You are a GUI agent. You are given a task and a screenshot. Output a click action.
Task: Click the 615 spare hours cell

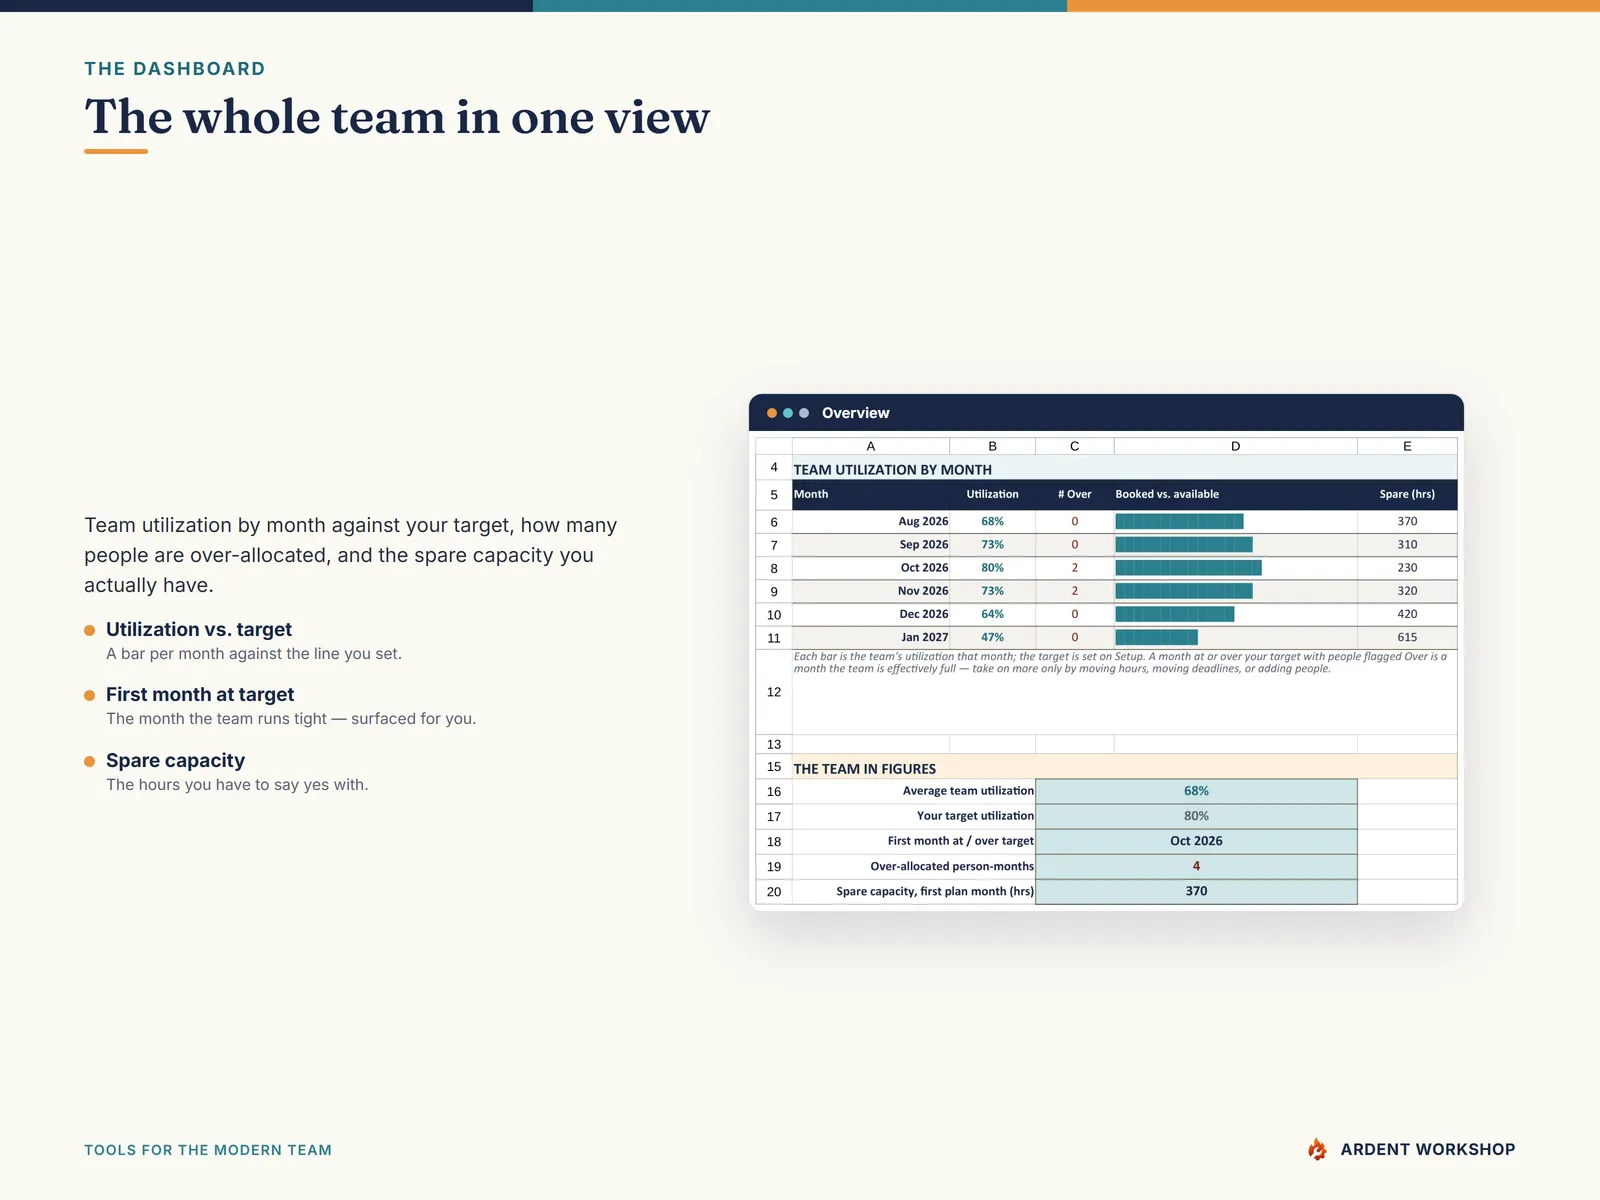point(1407,637)
